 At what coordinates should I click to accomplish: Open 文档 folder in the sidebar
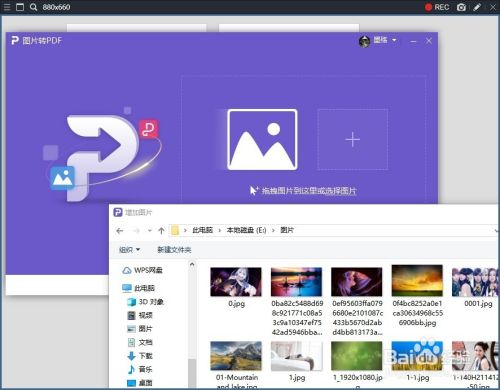point(140,342)
